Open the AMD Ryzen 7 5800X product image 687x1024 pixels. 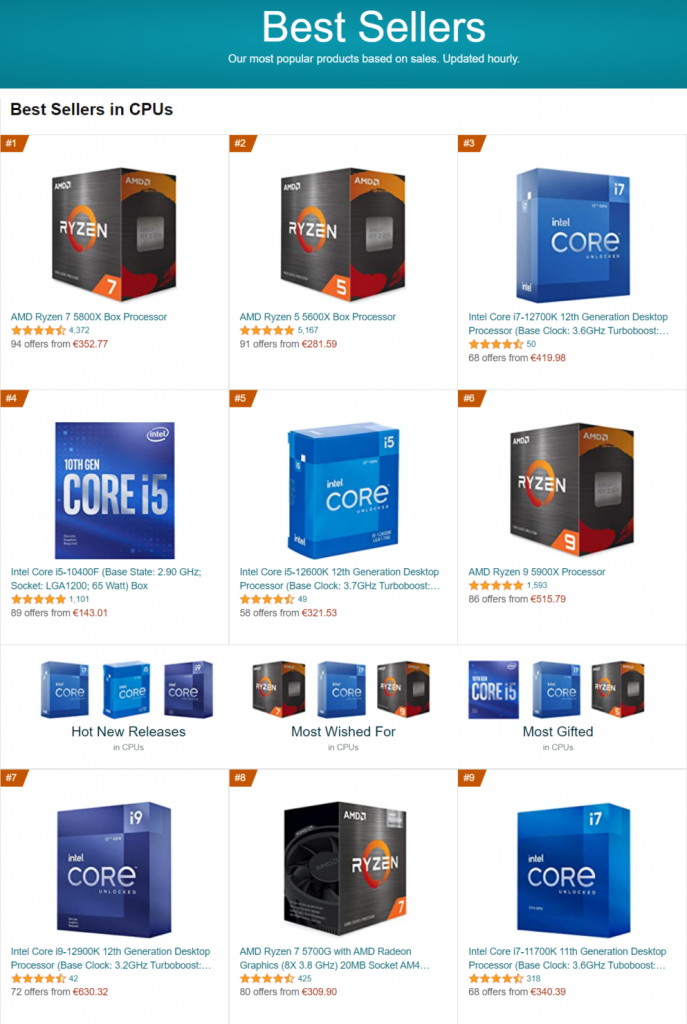(x=114, y=234)
